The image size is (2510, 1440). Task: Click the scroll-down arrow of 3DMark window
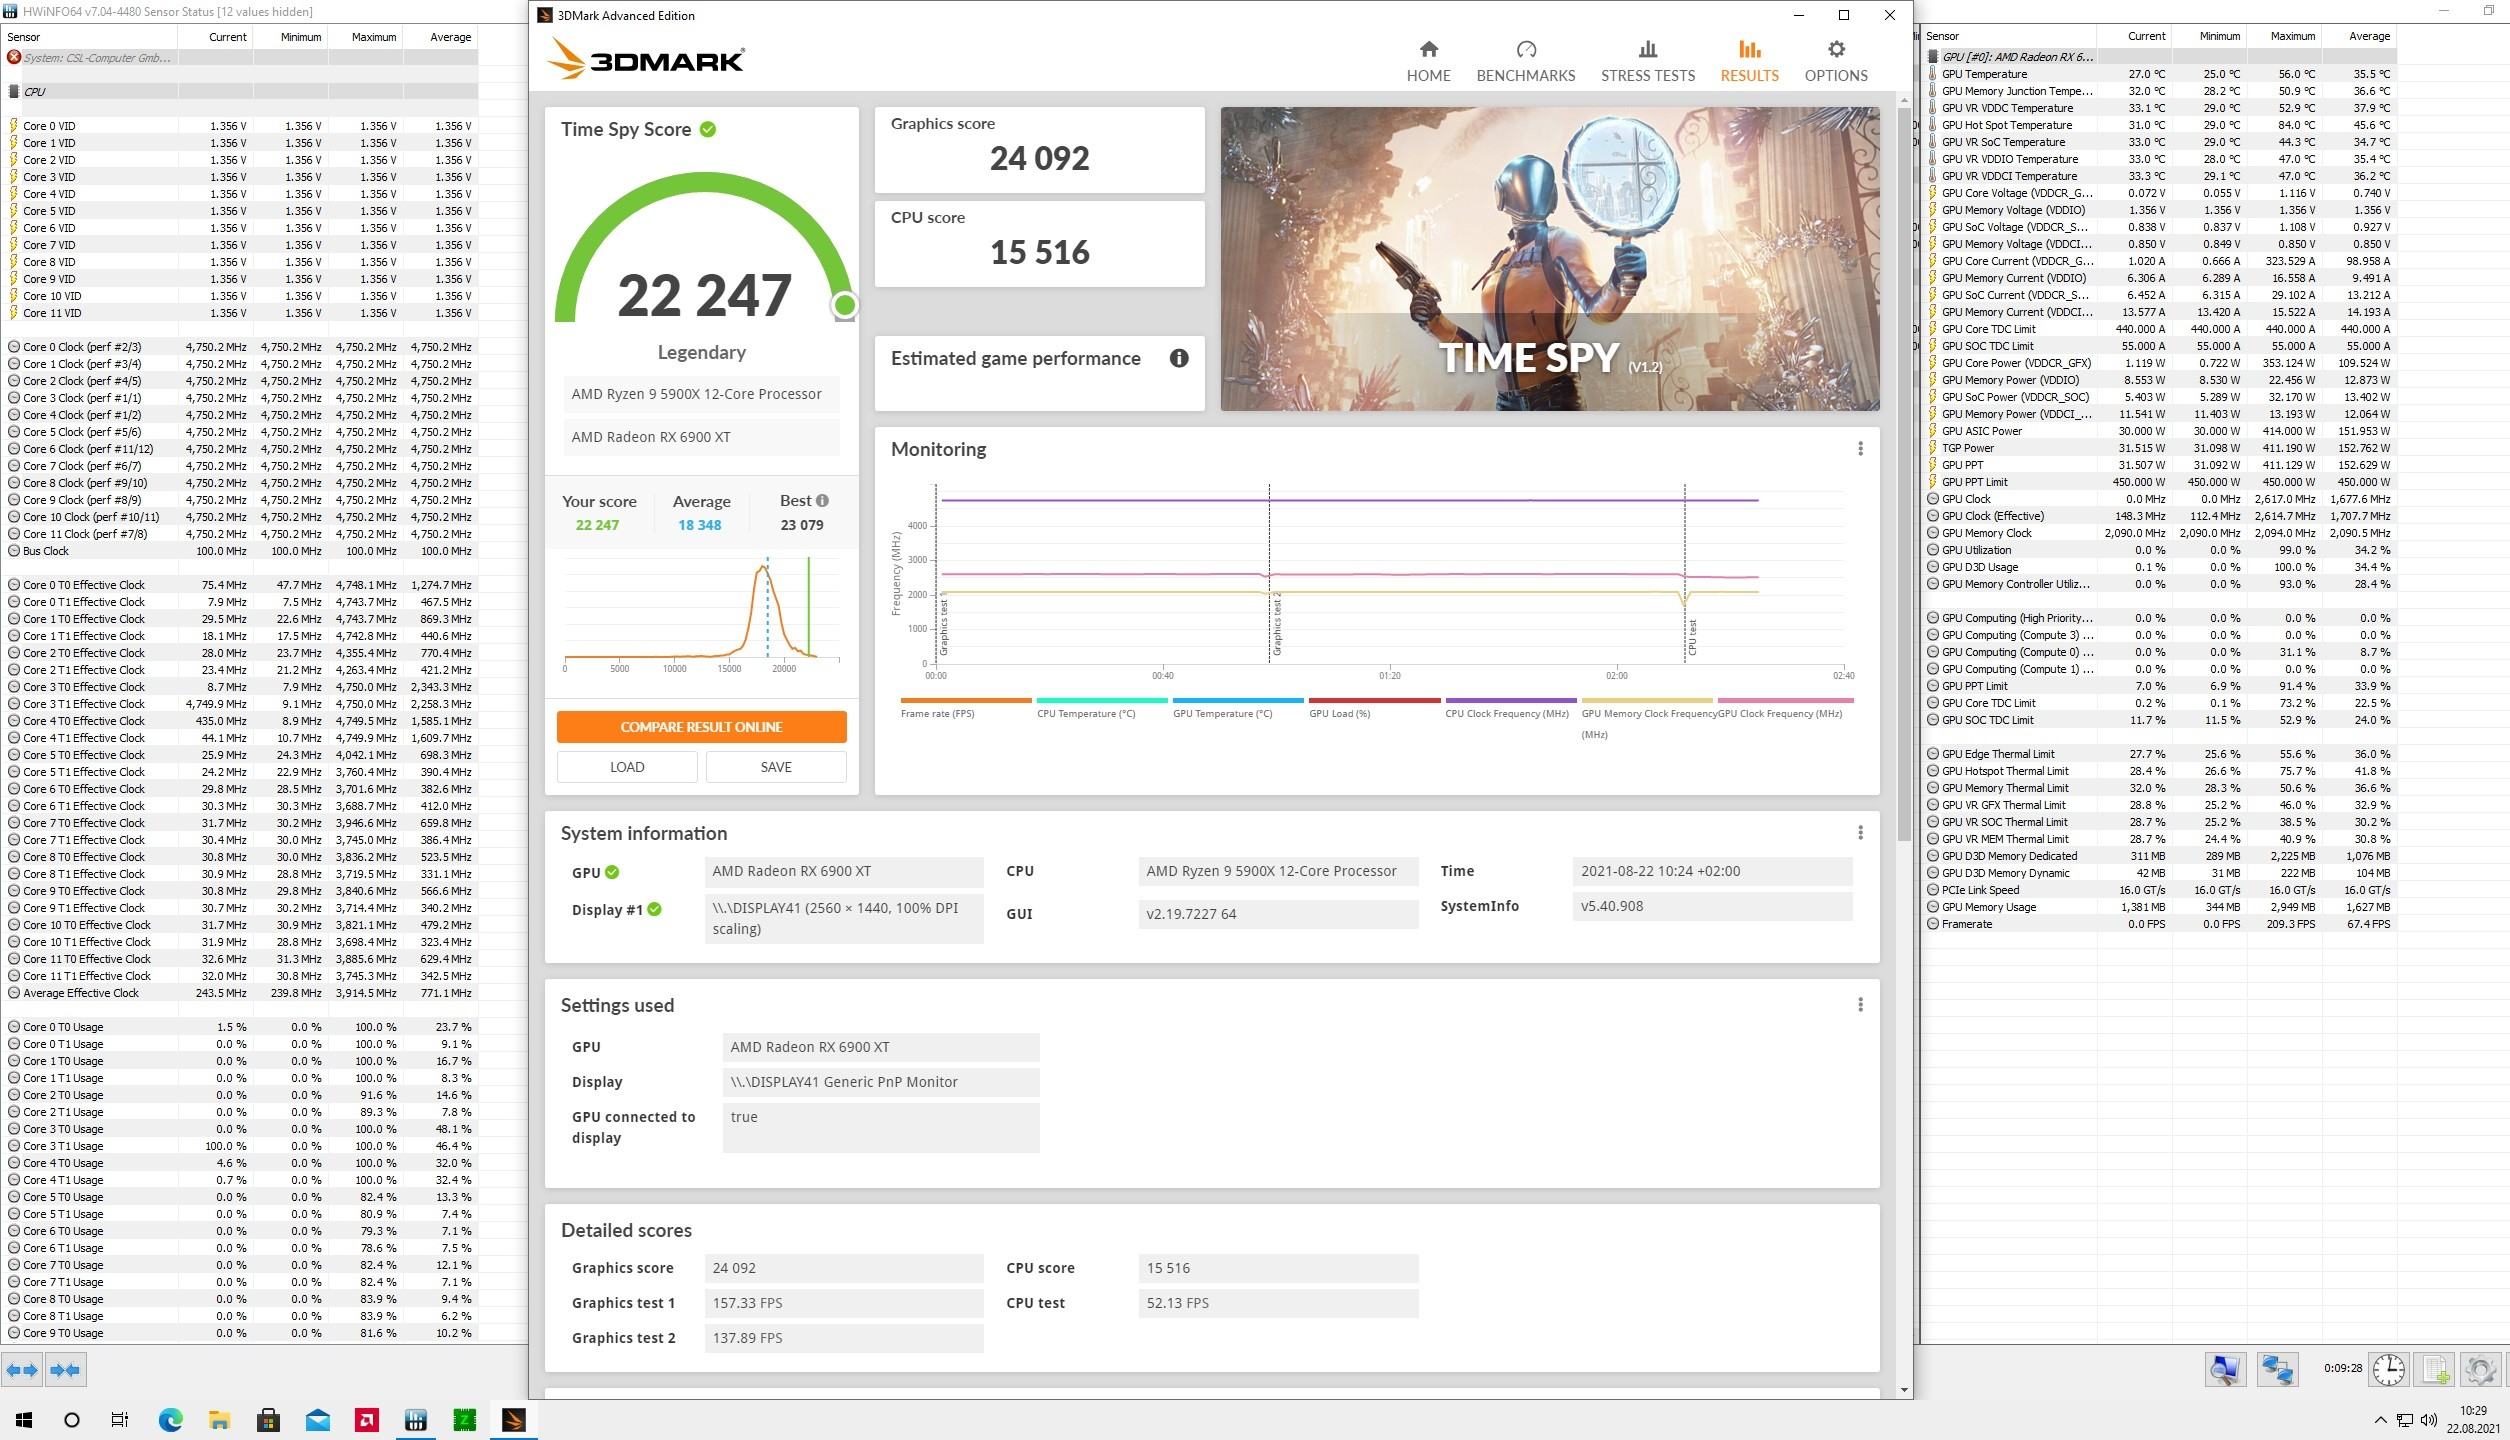pyautogui.click(x=1903, y=1389)
